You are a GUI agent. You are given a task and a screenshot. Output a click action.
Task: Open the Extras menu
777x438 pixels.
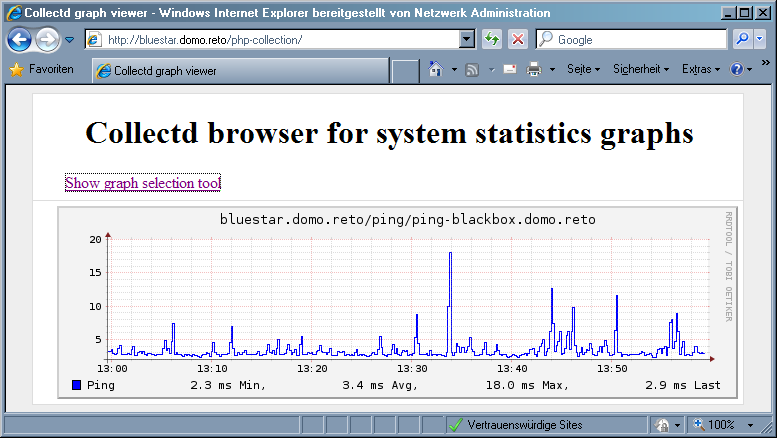pos(700,70)
